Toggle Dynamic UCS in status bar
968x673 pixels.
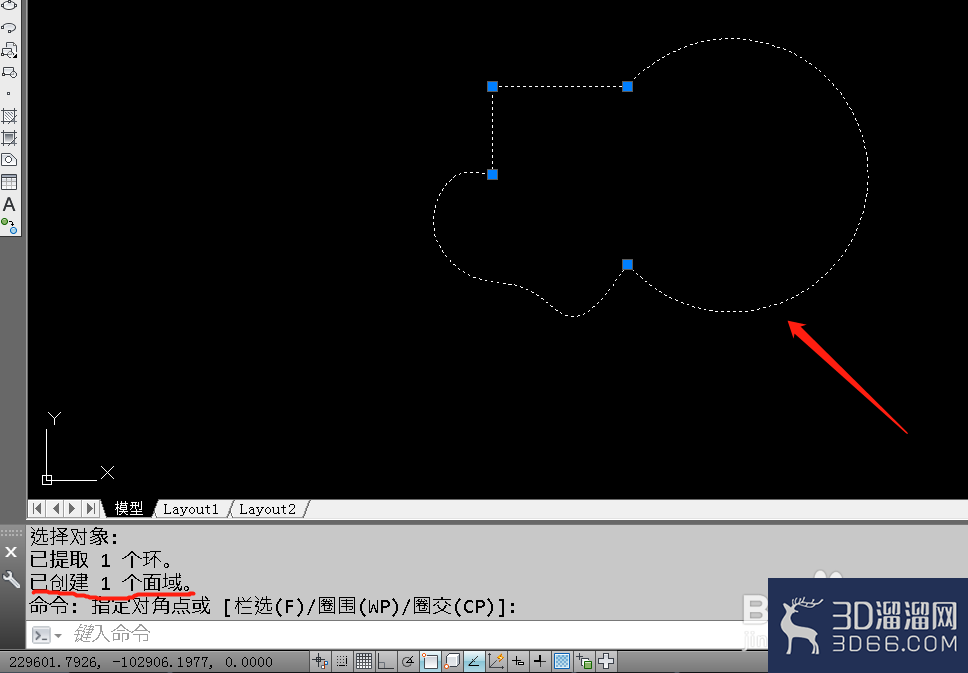pos(496,661)
